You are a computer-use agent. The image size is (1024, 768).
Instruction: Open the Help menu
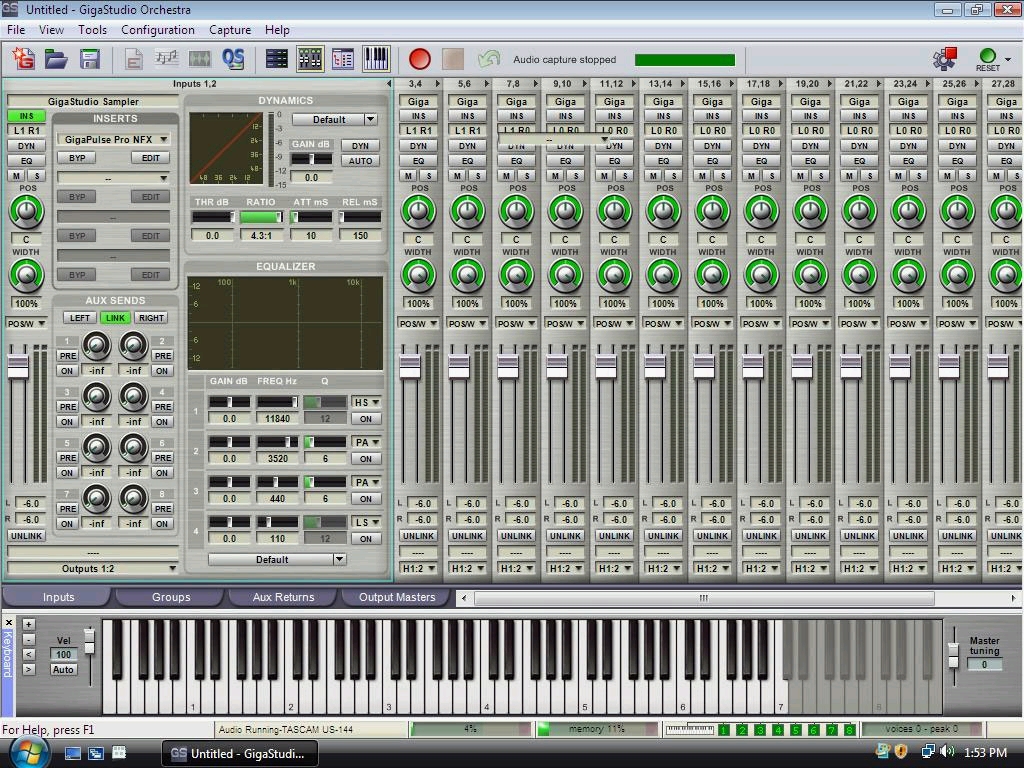coord(277,30)
